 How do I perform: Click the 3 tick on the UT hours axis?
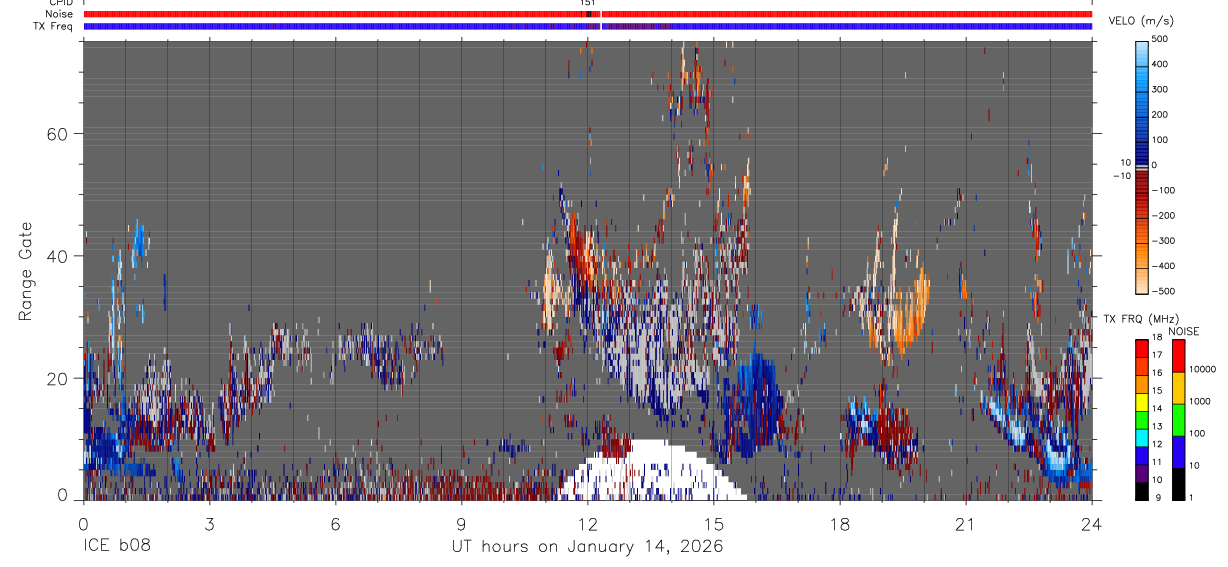209,523
